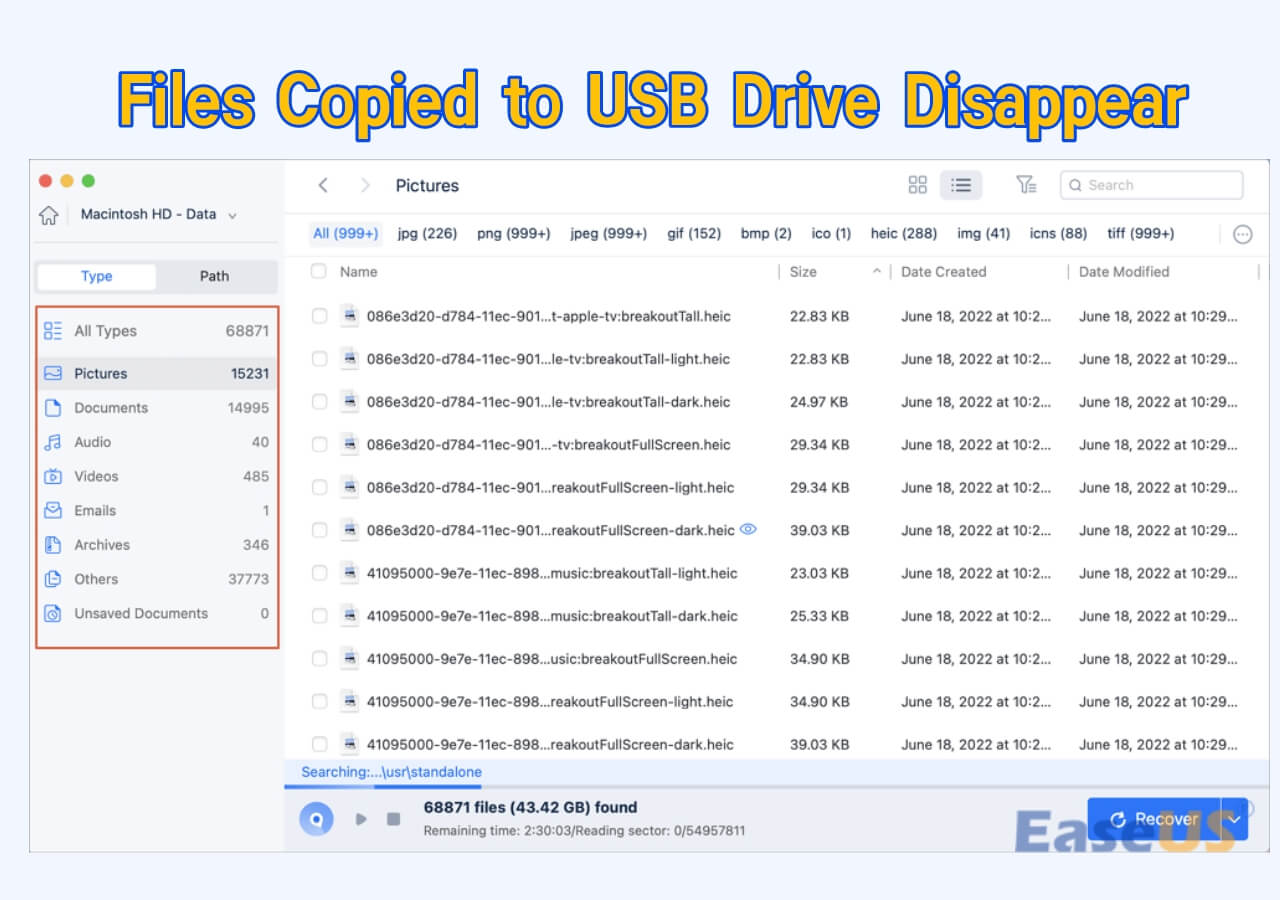The width and height of the screenshot is (1280, 900).
Task: Open more file type filters via ellipsis
Action: 1243,233
